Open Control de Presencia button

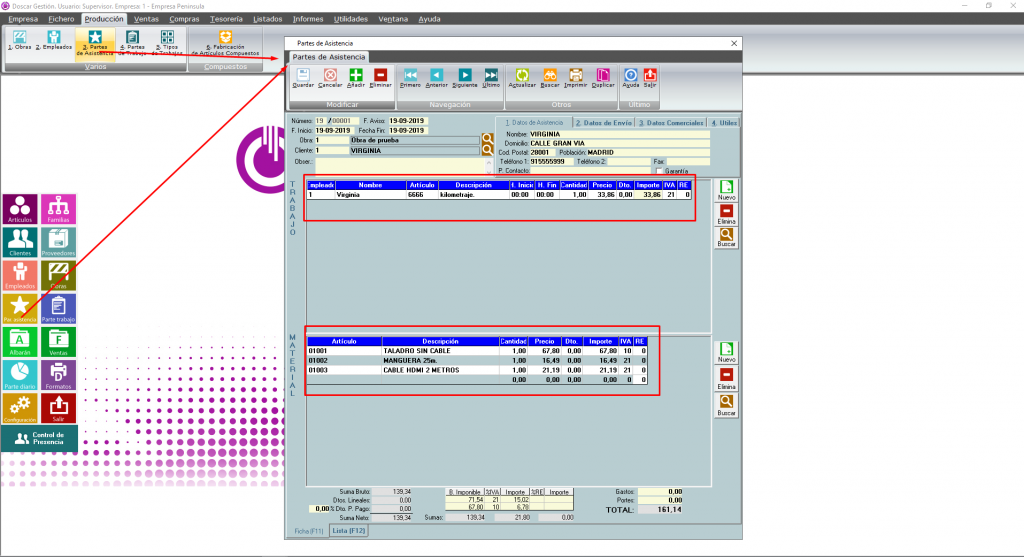(39, 438)
